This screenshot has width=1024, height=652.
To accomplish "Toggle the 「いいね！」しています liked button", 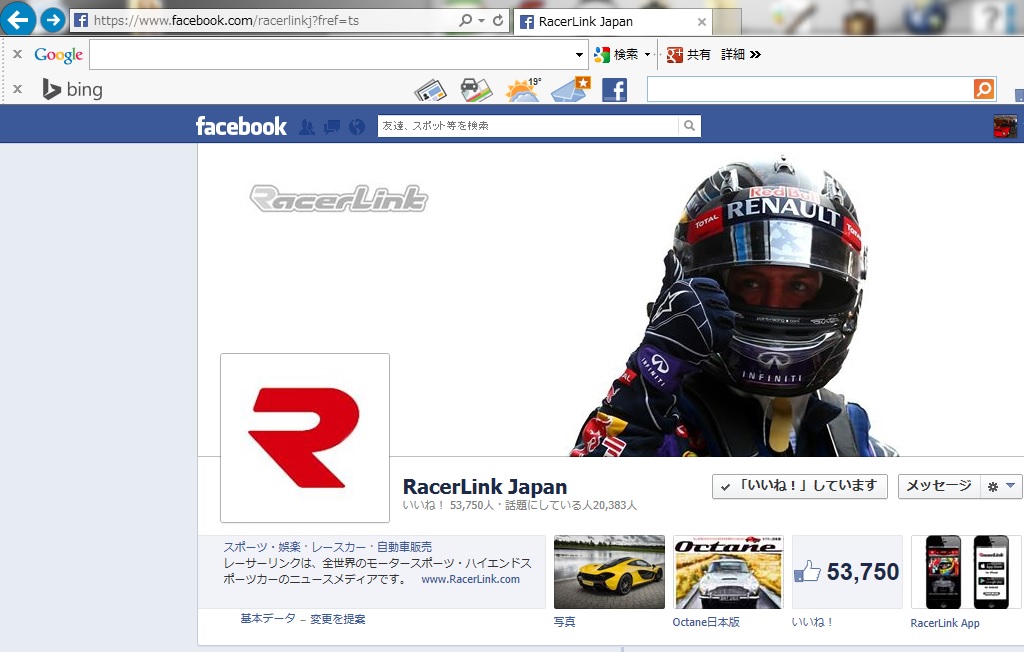I will click(x=800, y=486).
